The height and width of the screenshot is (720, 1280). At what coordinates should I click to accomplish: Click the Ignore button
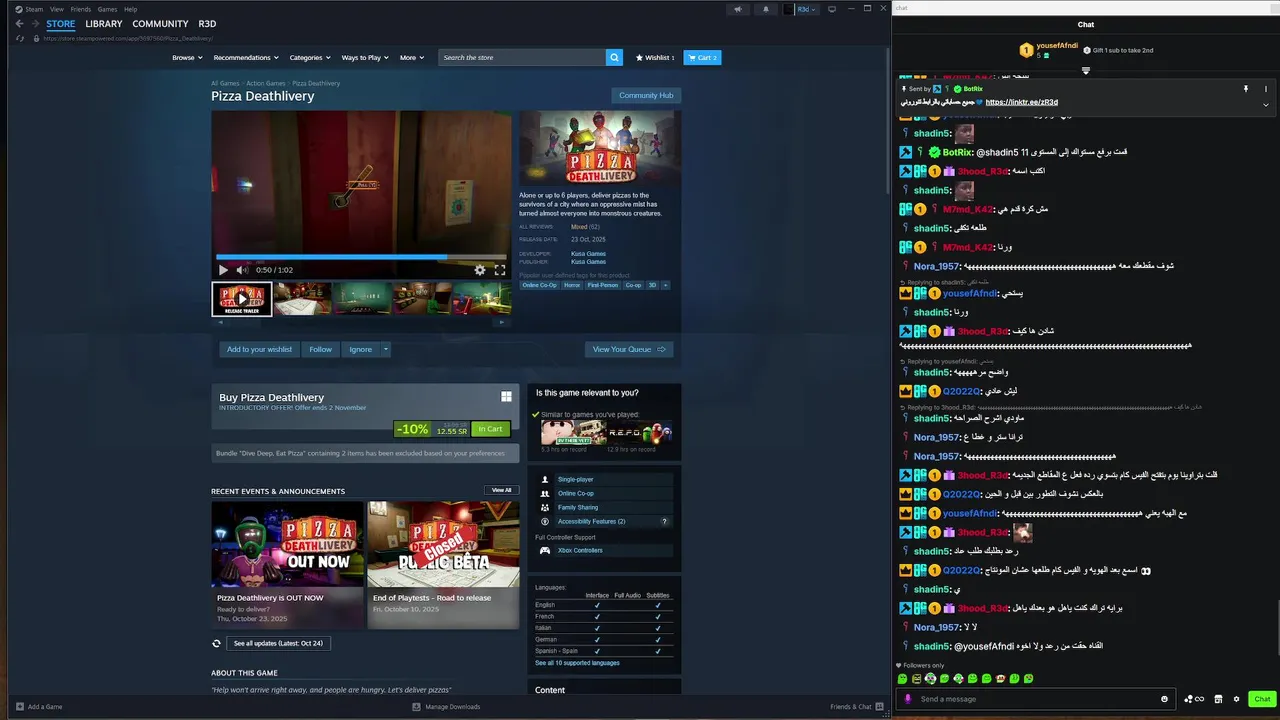click(361, 349)
